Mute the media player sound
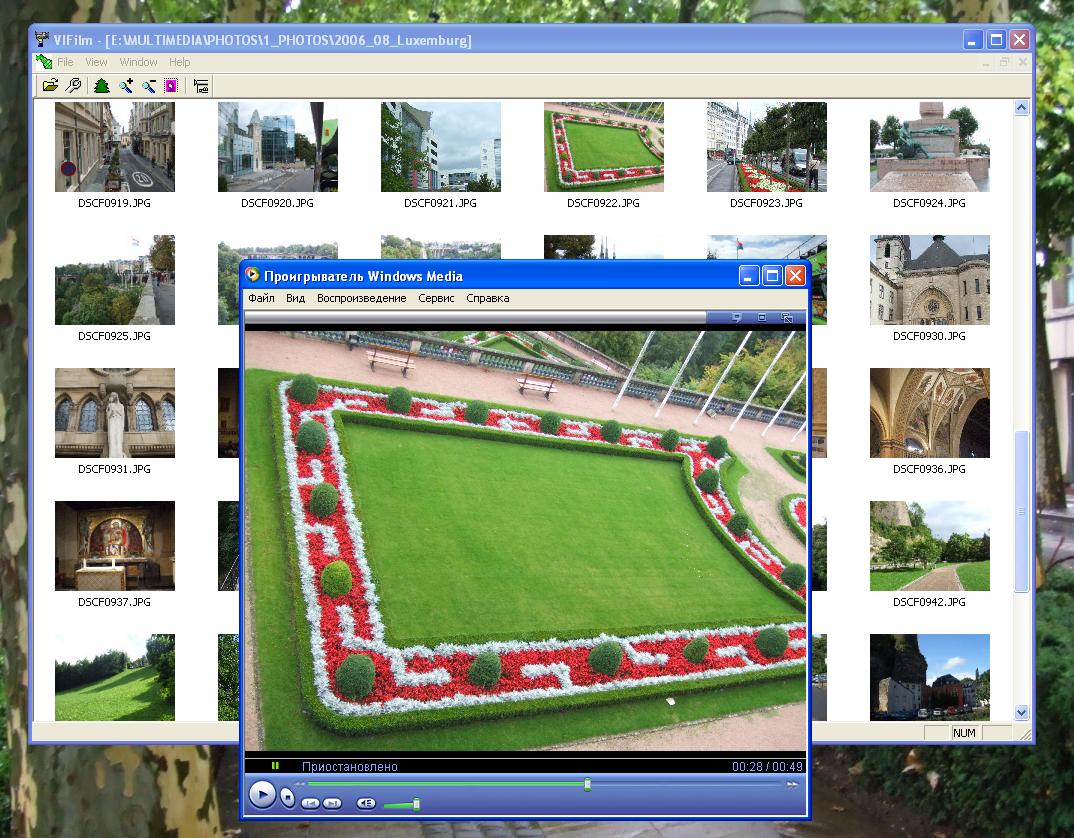Viewport: 1074px width, 838px height. pos(366,803)
